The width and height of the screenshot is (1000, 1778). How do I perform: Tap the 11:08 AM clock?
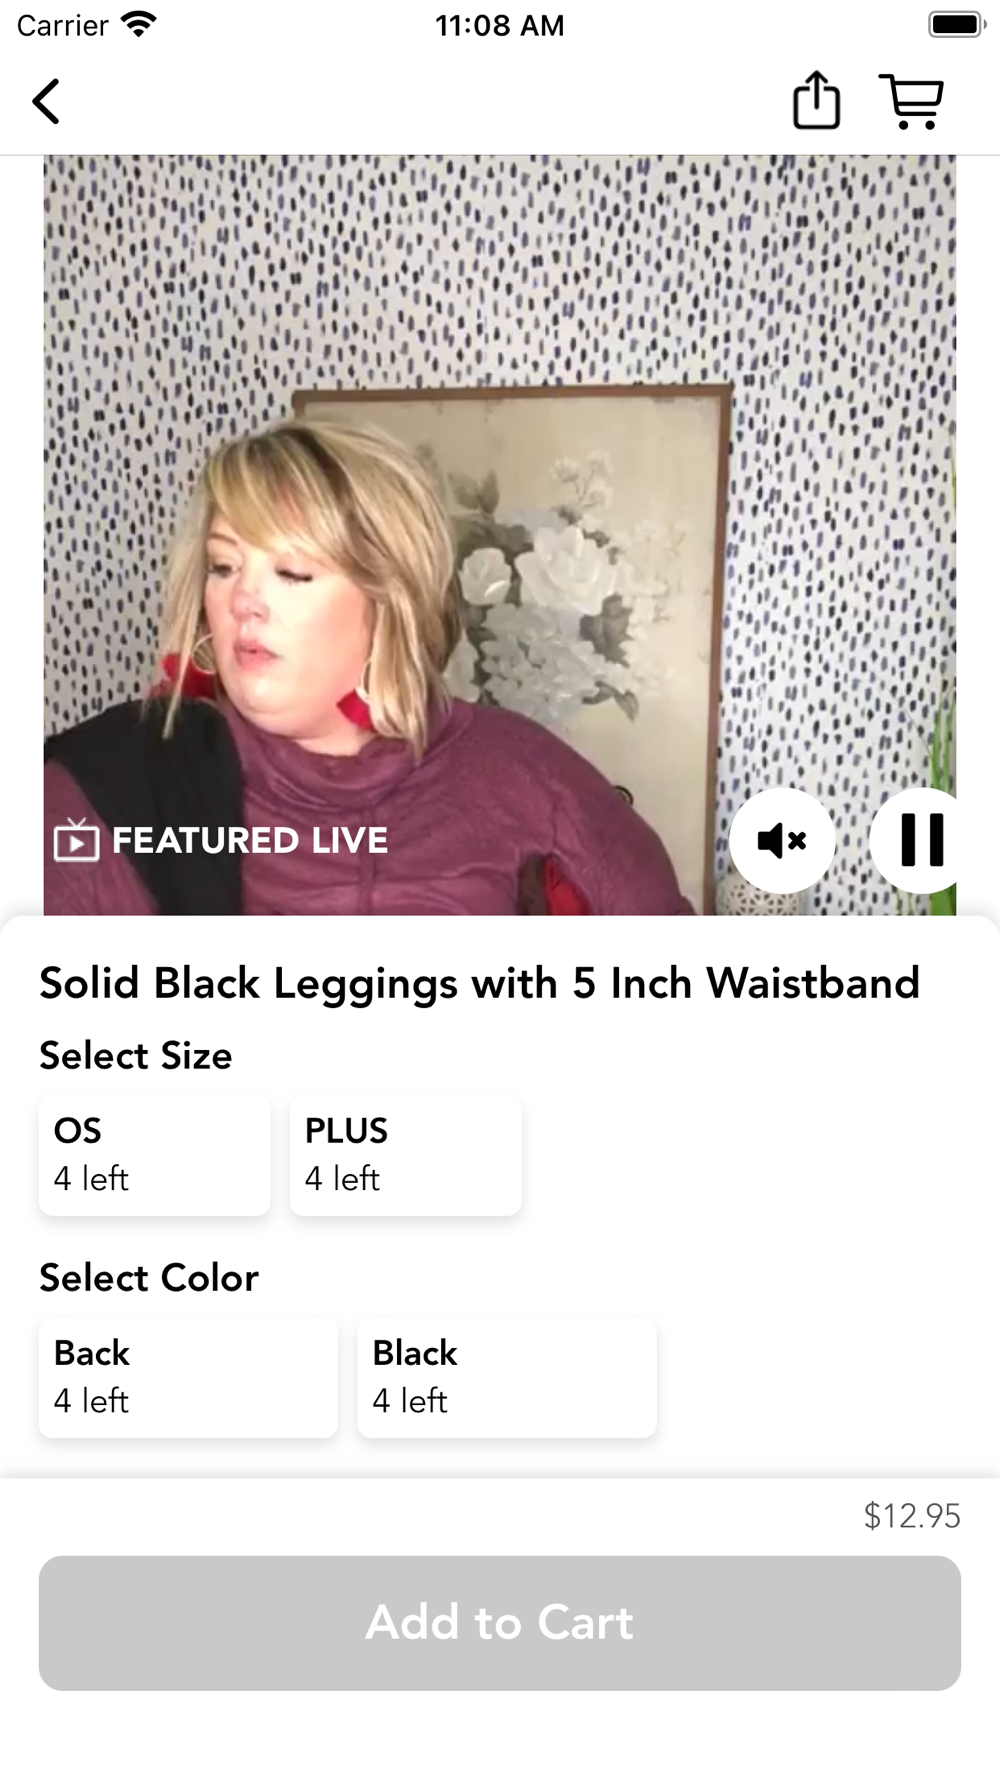500,26
